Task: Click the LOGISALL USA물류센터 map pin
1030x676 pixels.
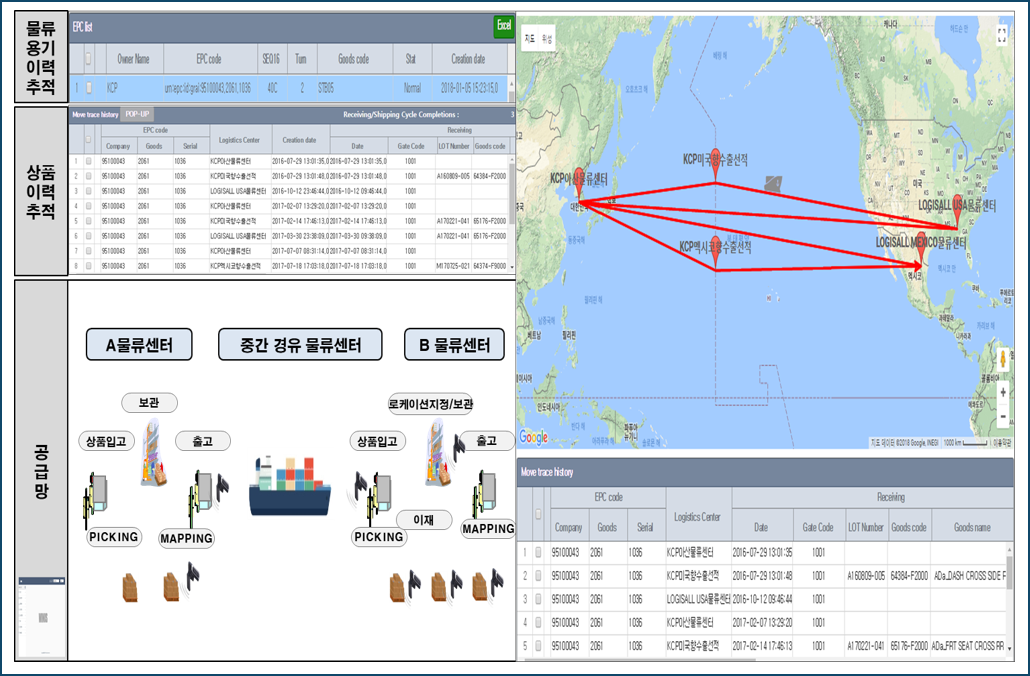Action: (x=958, y=210)
